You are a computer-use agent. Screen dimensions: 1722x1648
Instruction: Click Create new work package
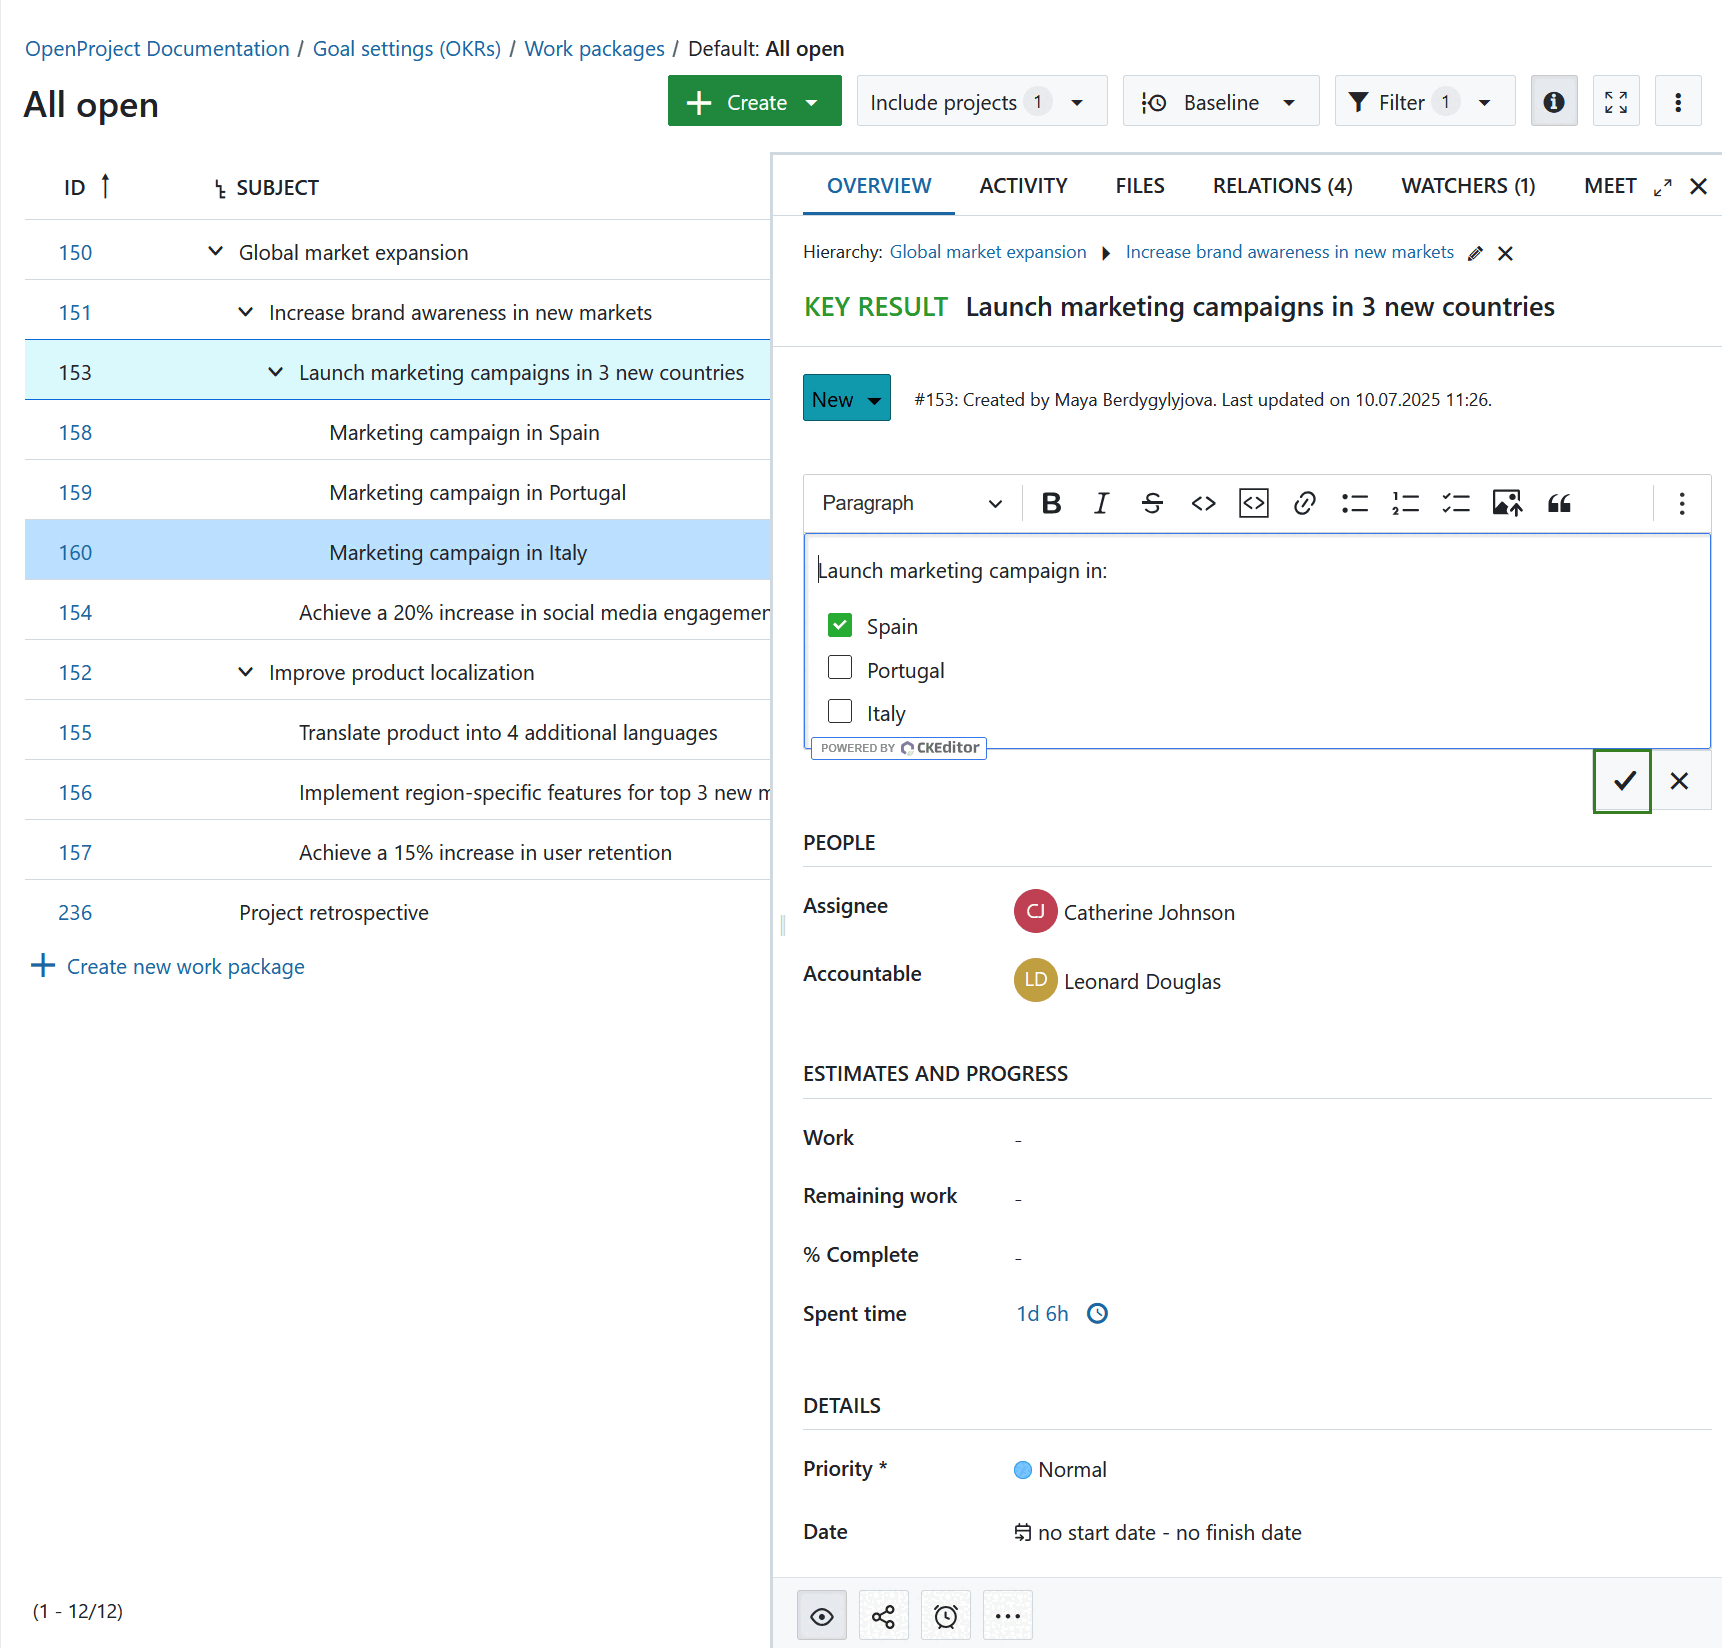pyautogui.click(x=185, y=966)
